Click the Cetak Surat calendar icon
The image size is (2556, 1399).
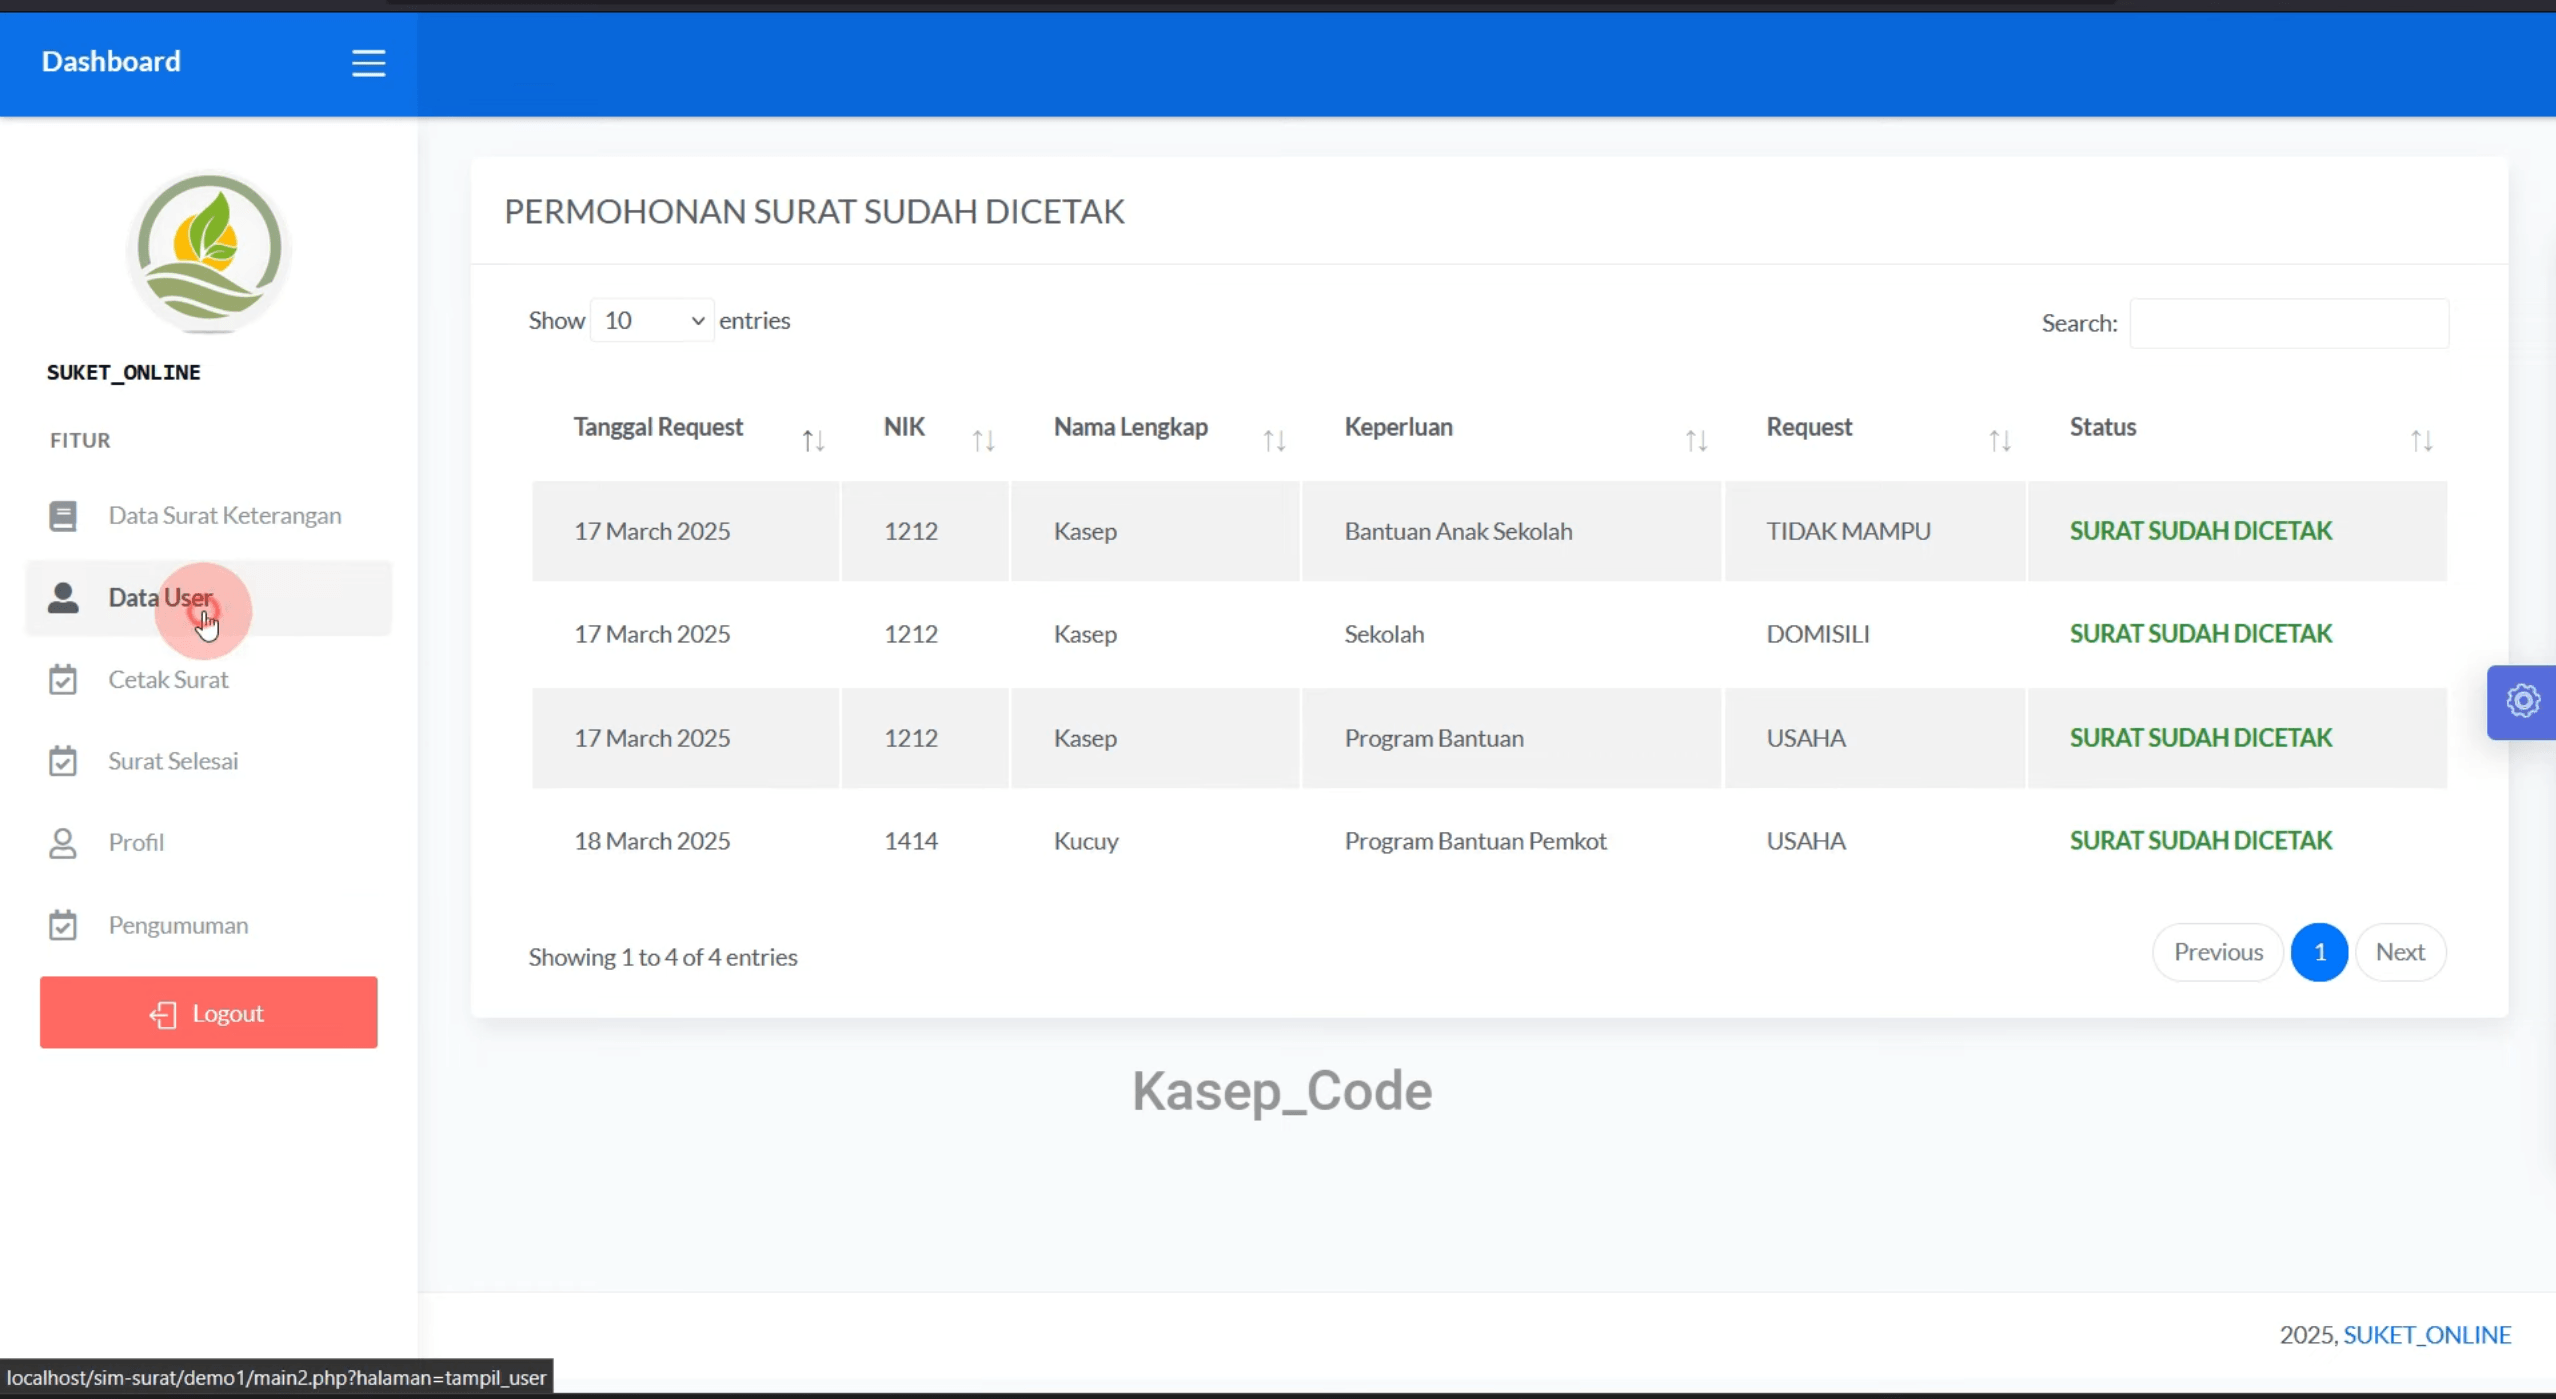63,680
